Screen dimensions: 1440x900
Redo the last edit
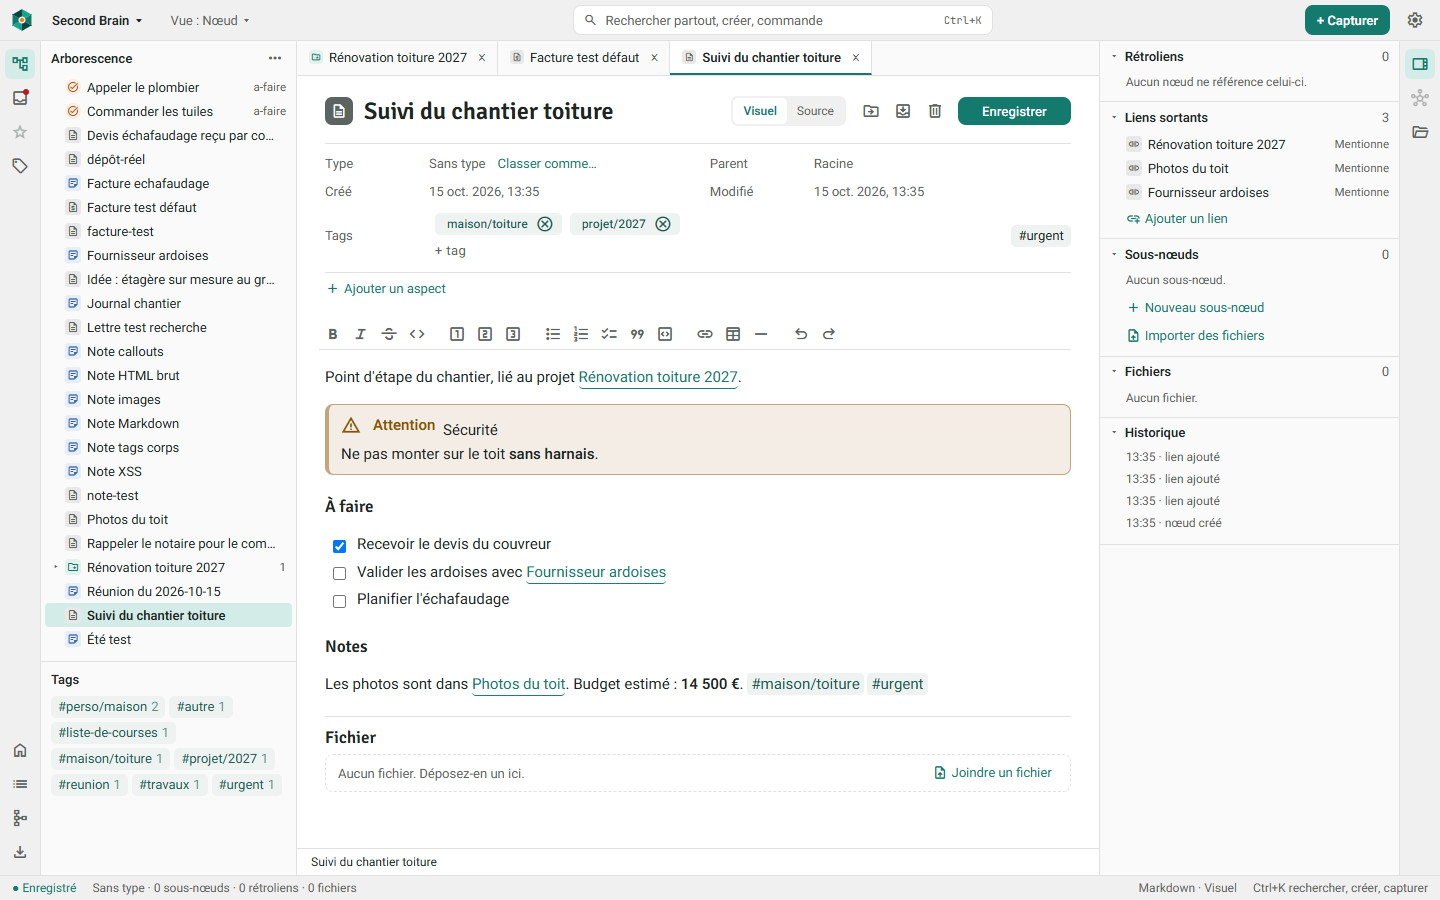coord(829,334)
